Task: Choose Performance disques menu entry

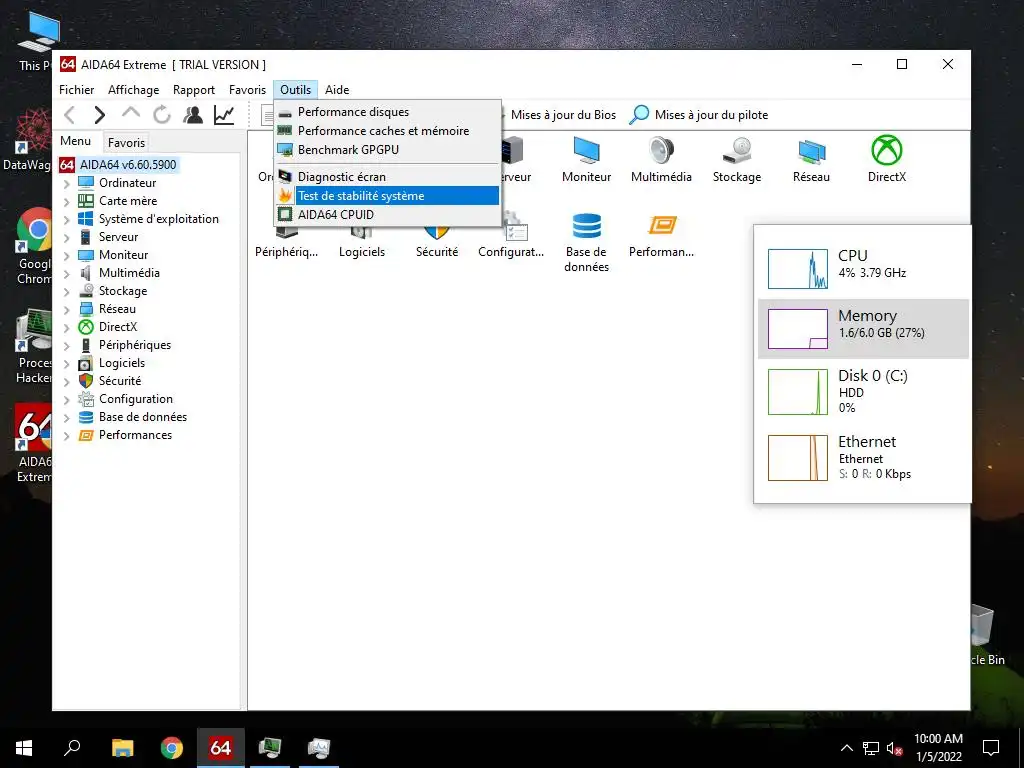Action: [388, 112]
